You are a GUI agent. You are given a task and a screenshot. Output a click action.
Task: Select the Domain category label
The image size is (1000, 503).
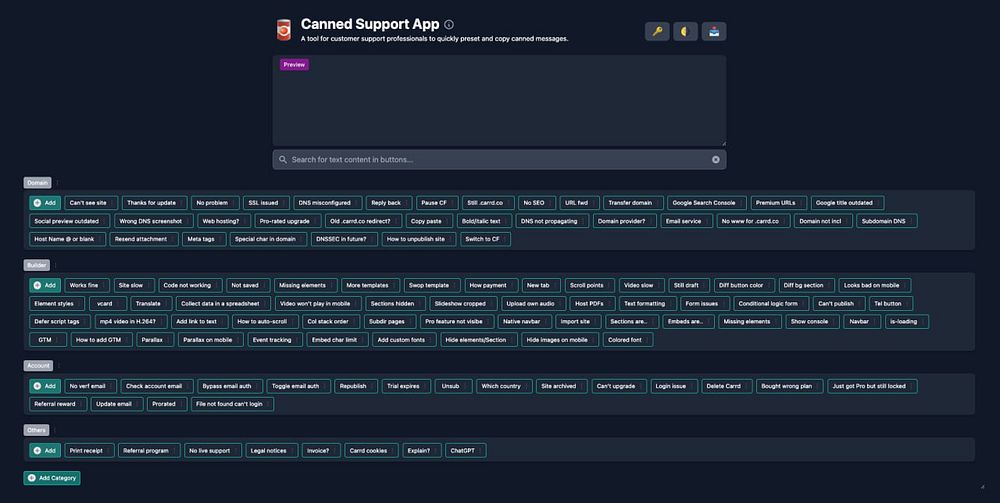[37, 182]
